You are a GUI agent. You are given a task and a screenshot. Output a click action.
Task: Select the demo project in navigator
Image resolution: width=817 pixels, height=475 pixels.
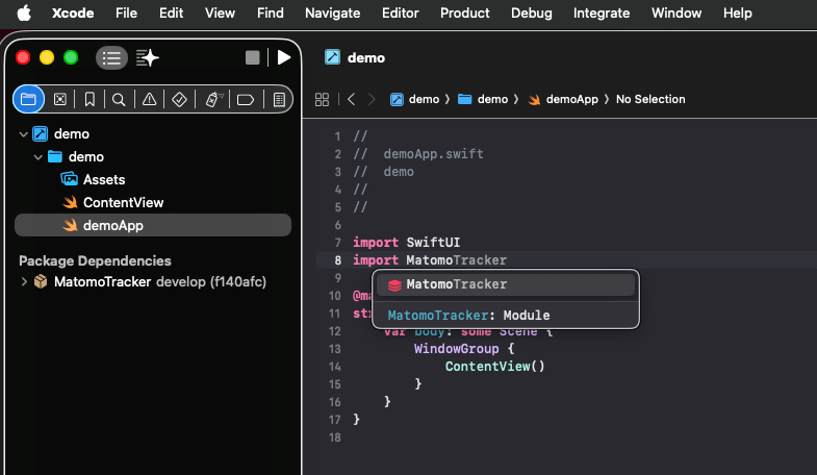(71, 134)
